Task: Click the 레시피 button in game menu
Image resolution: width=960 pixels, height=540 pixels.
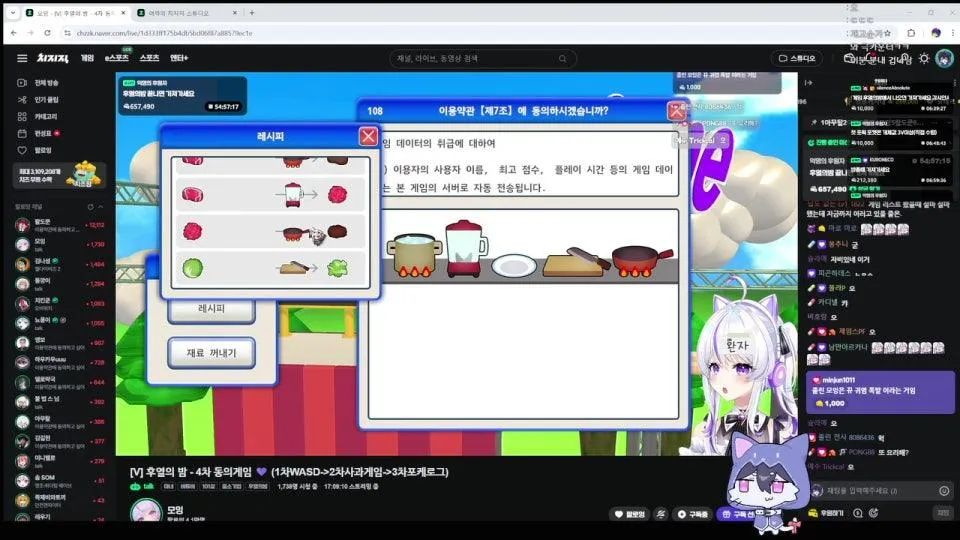Action: pos(211,309)
